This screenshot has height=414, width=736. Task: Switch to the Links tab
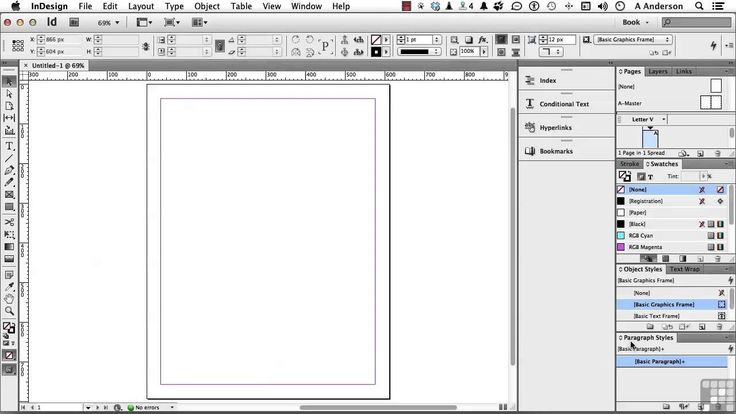(x=683, y=71)
